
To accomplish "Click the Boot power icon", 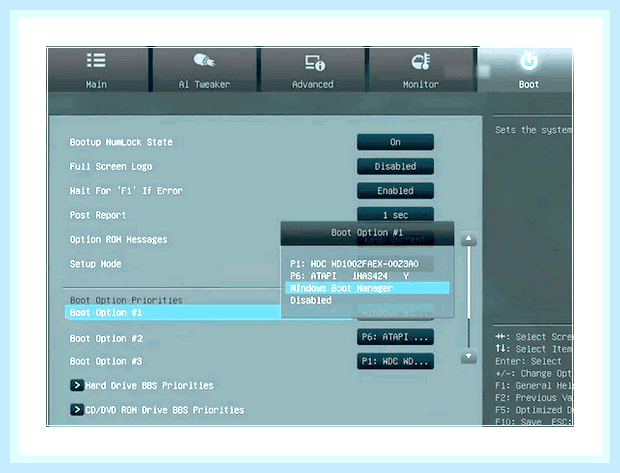I will pyautogui.click(x=529, y=61).
